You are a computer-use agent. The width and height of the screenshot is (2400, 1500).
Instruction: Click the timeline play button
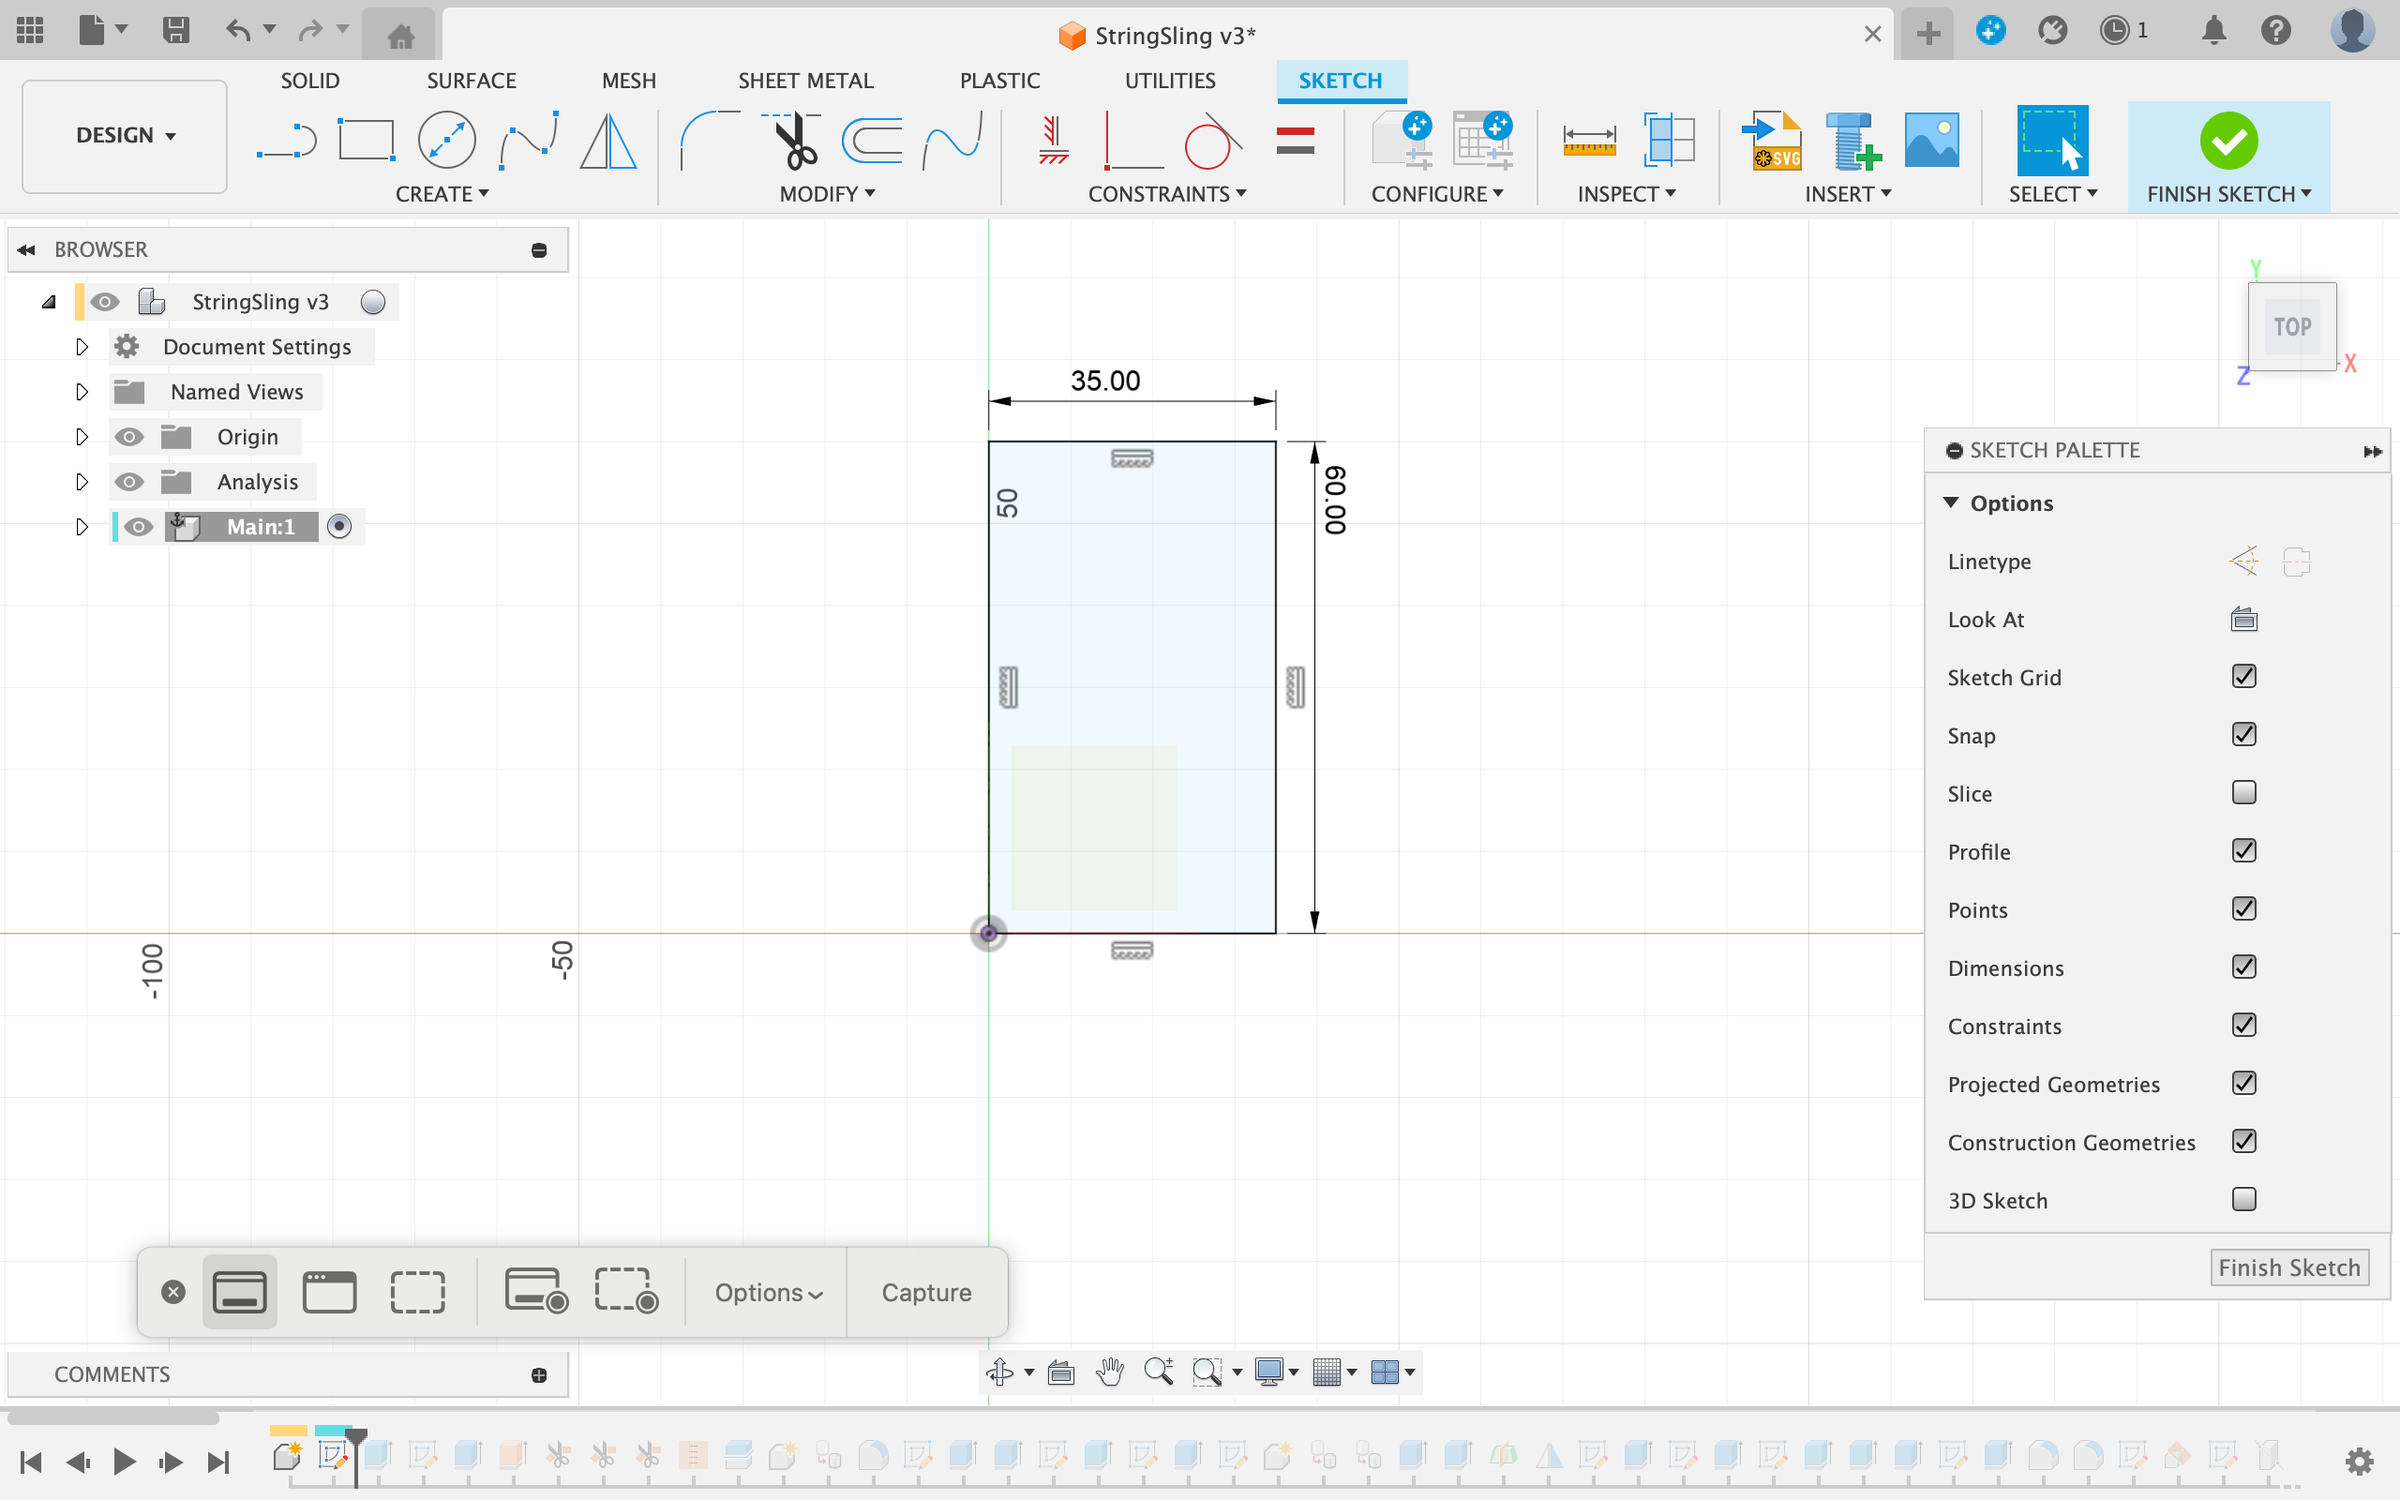[x=124, y=1462]
